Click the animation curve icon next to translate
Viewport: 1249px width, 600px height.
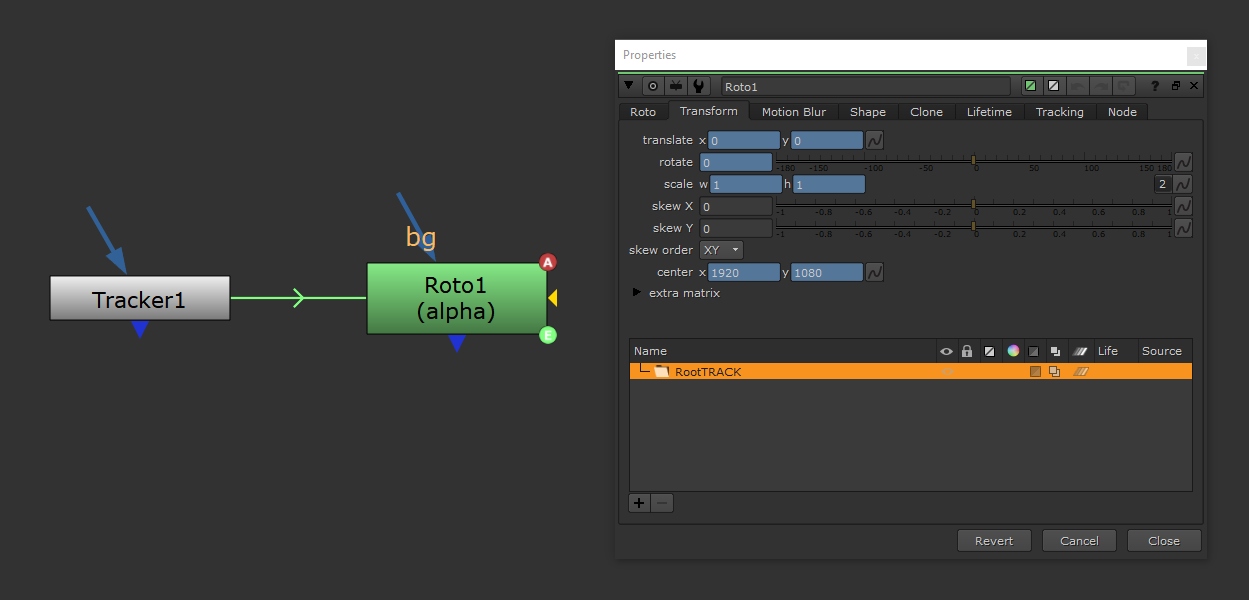874,140
